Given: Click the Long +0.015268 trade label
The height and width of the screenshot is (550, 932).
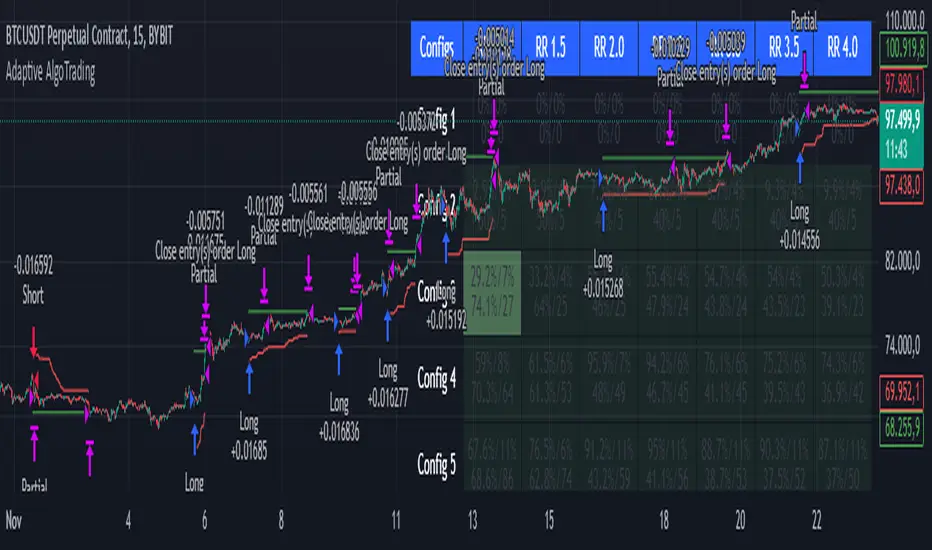Looking at the screenshot, I should pos(603,275).
